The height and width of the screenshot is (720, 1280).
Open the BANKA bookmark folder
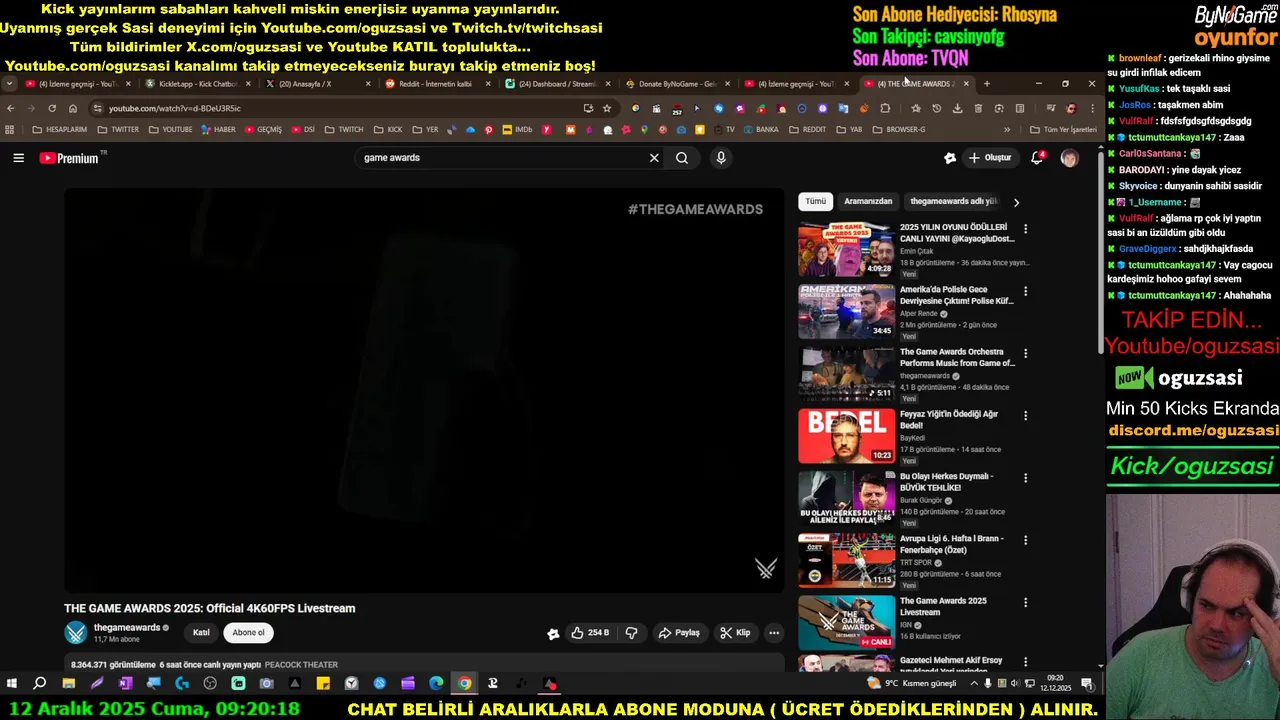click(x=760, y=130)
